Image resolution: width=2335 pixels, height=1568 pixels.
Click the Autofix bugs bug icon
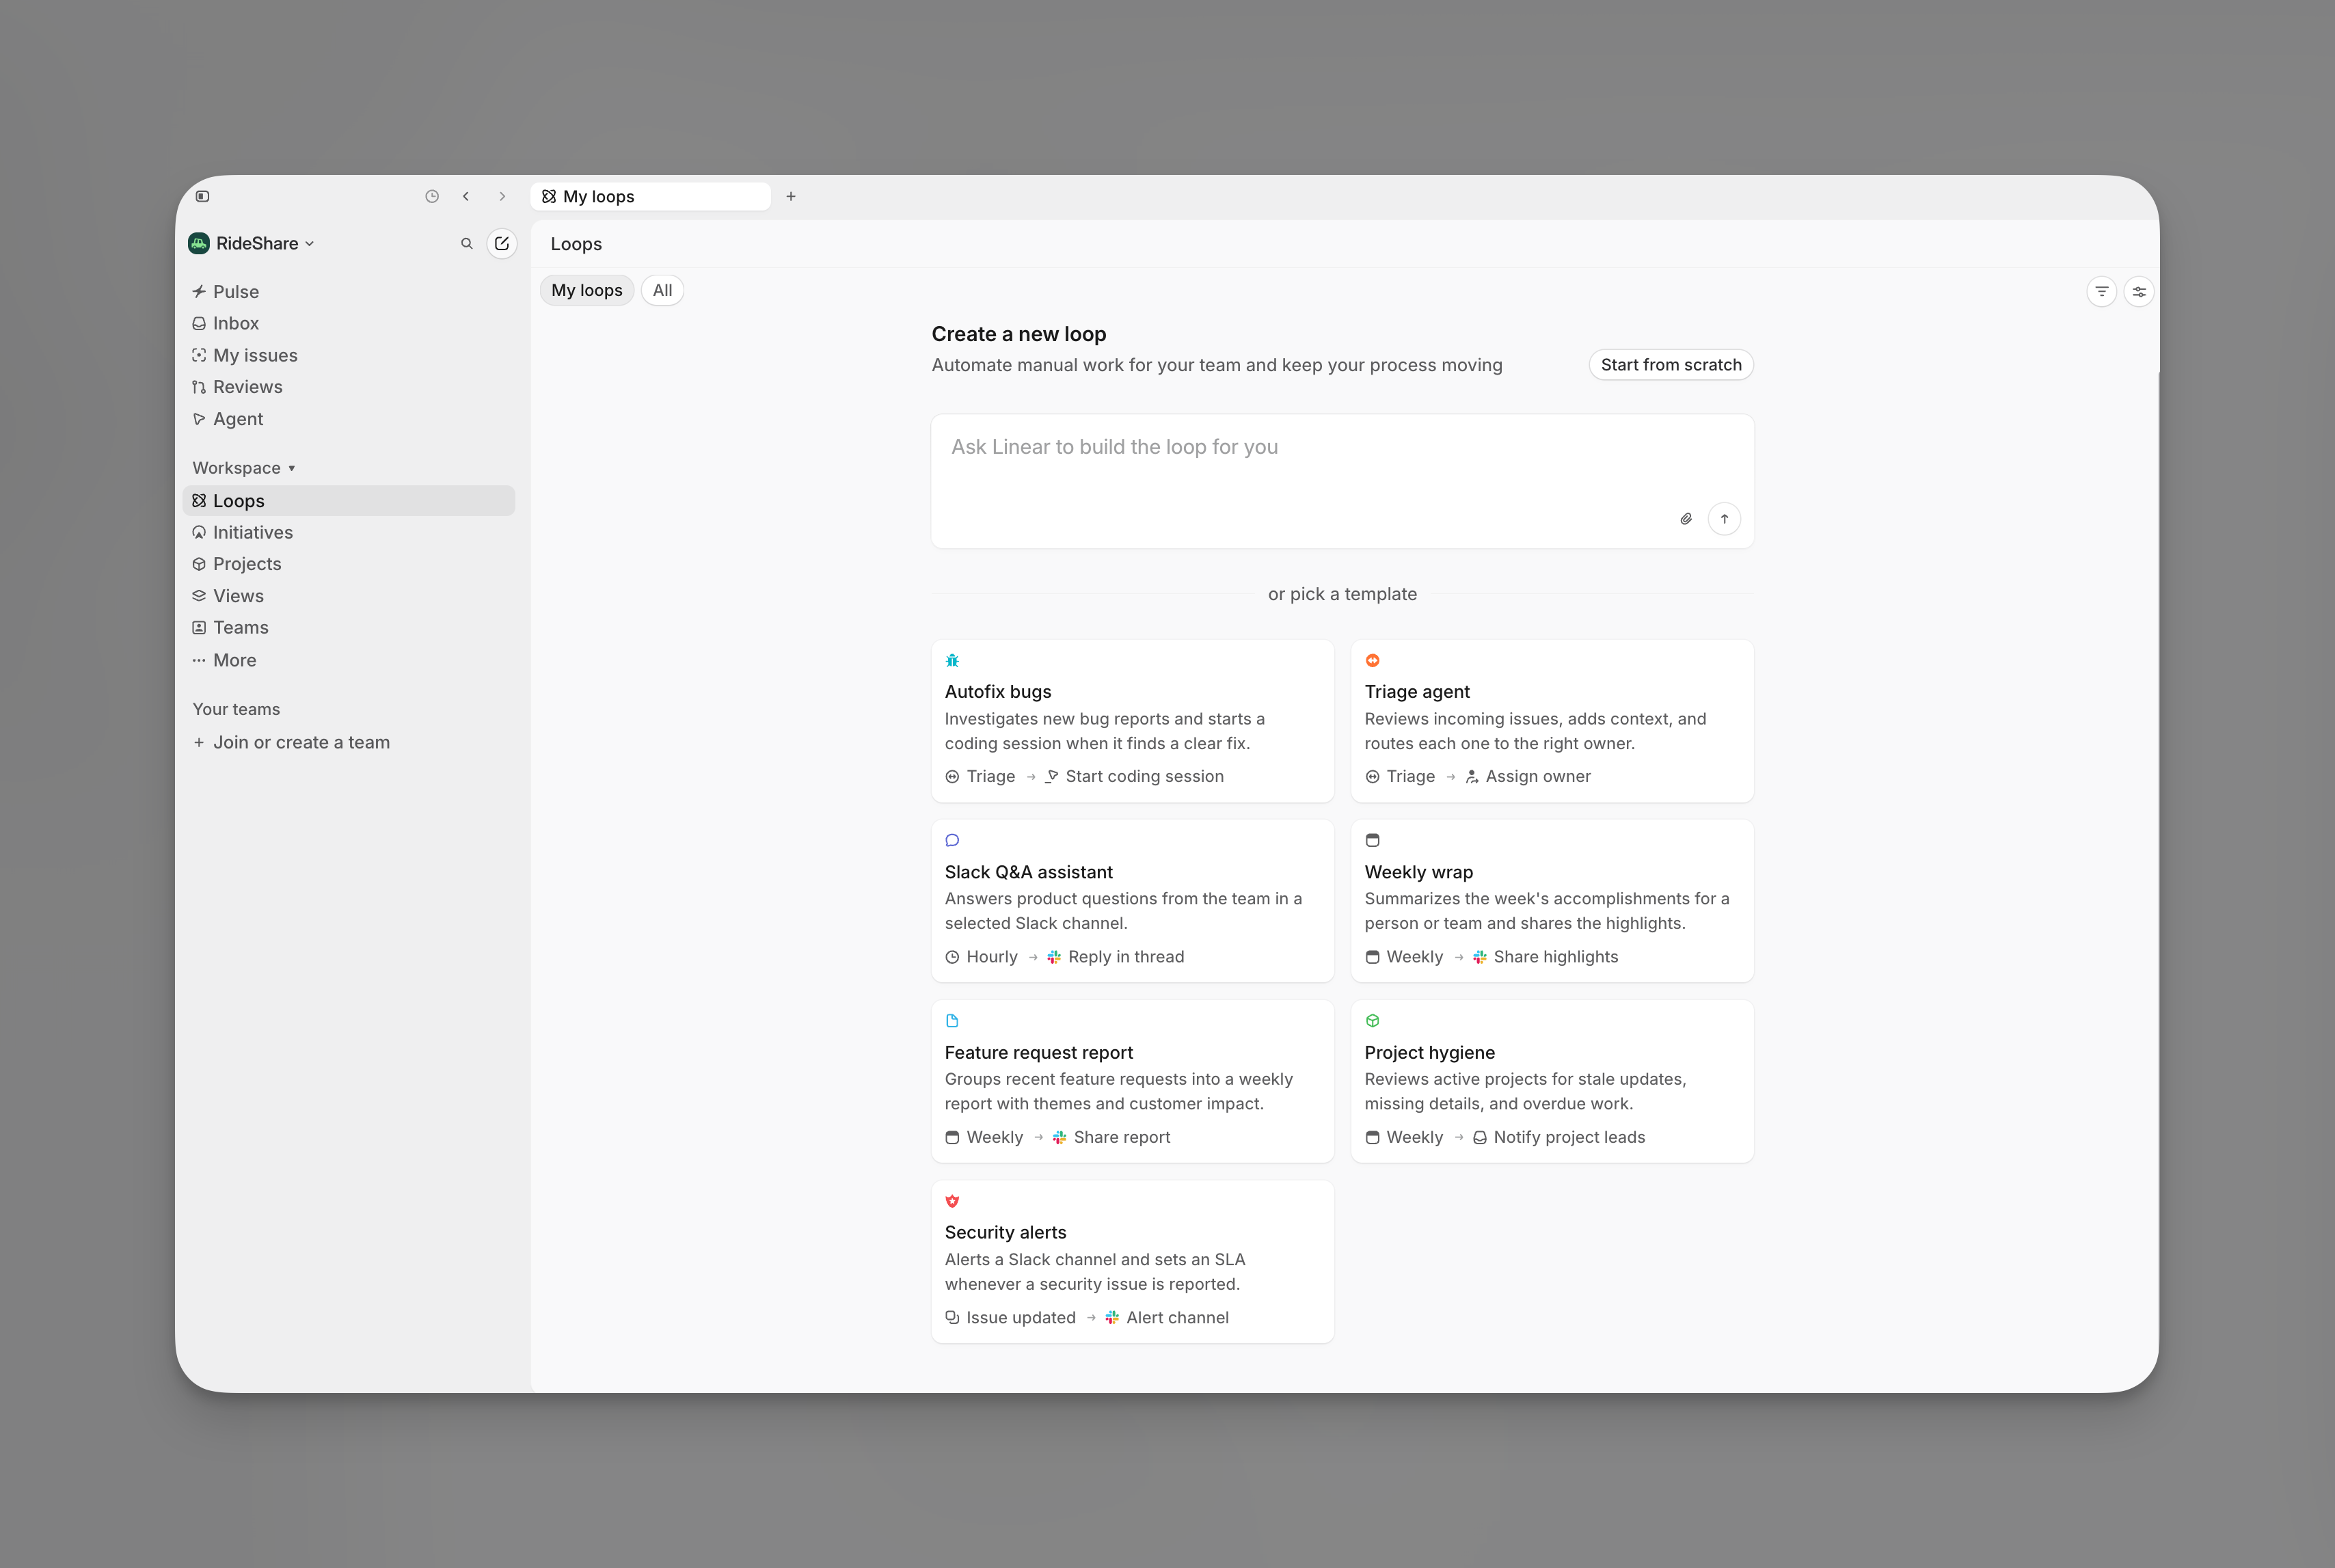pyautogui.click(x=952, y=660)
